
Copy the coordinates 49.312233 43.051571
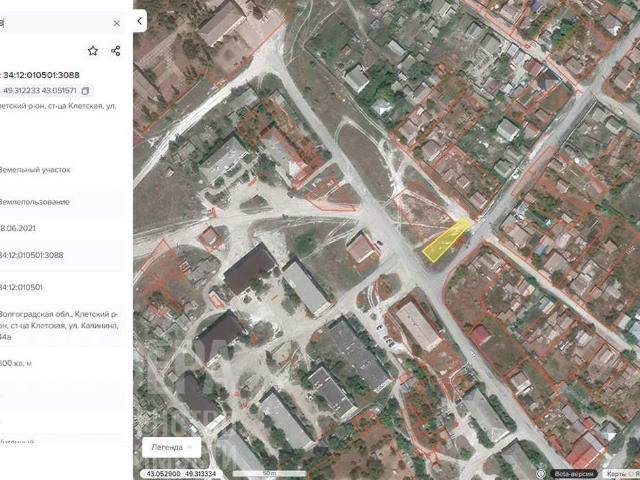coord(85,91)
